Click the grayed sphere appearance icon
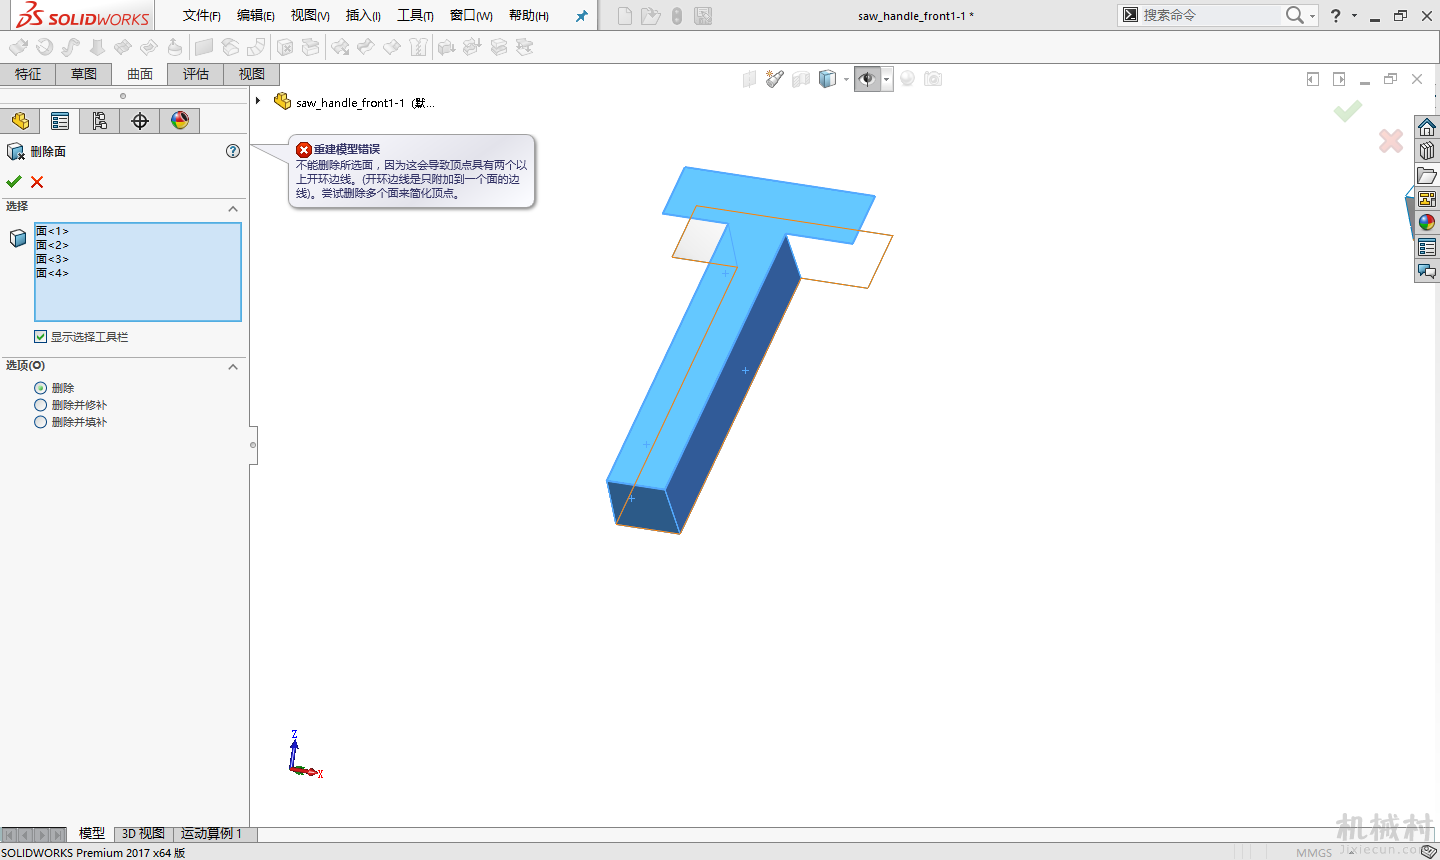This screenshot has height=860, width=1440. click(907, 79)
